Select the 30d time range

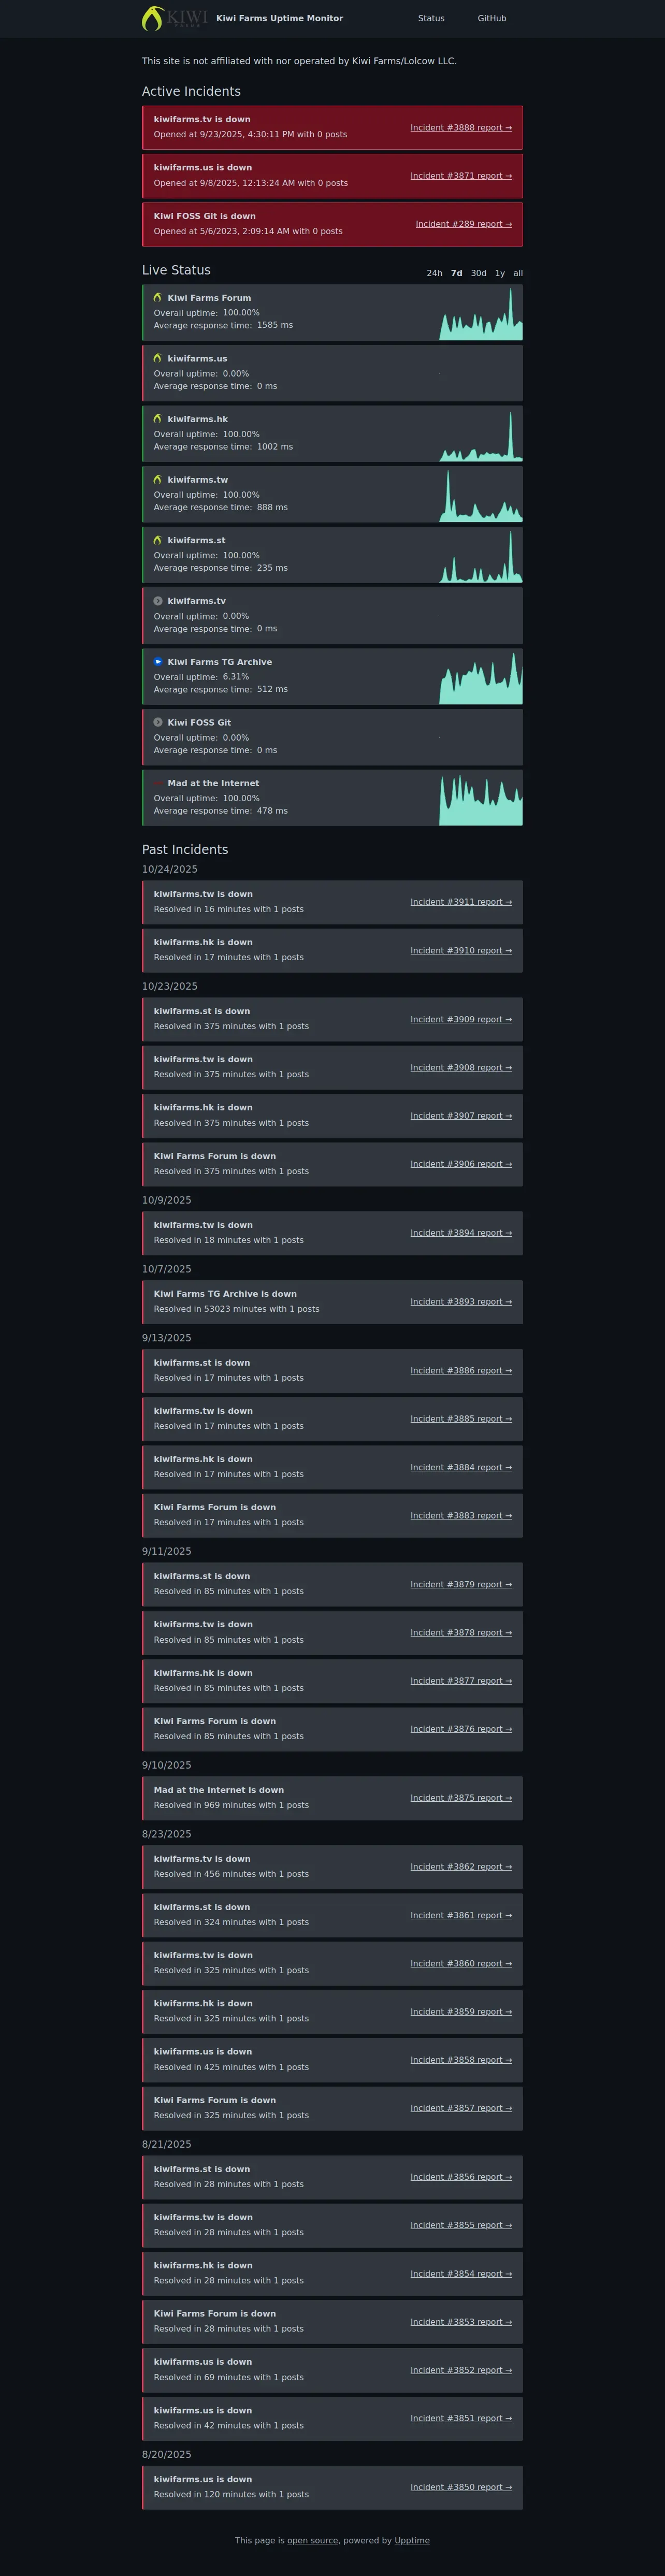coord(478,273)
